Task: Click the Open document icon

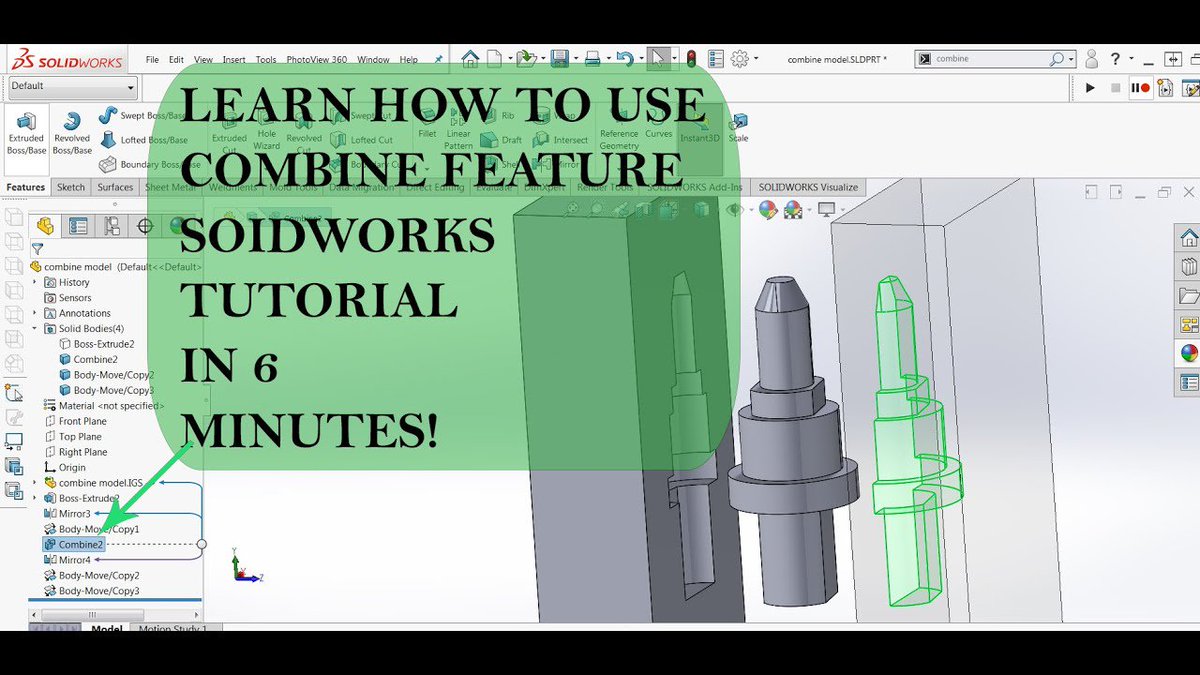Action: click(x=525, y=59)
